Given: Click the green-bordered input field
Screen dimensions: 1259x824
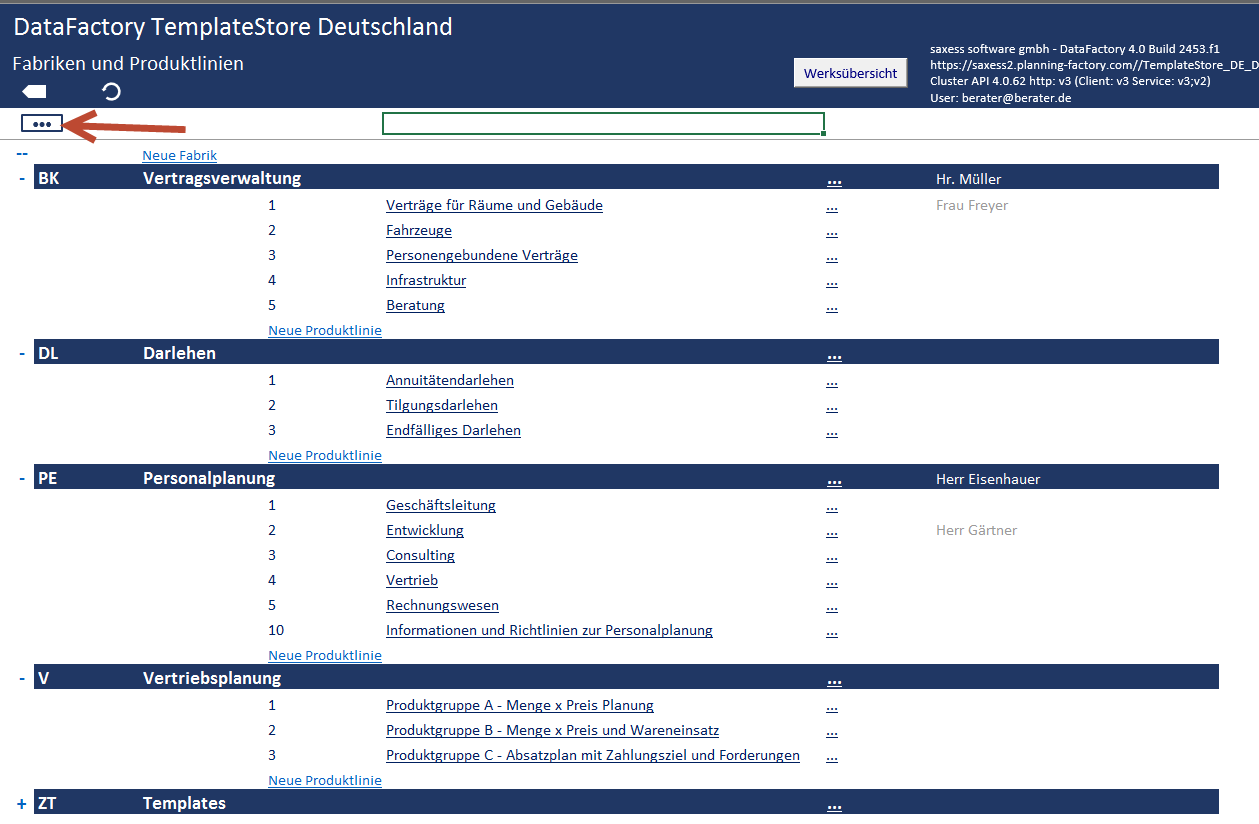Looking at the screenshot, I should (603, 124).
